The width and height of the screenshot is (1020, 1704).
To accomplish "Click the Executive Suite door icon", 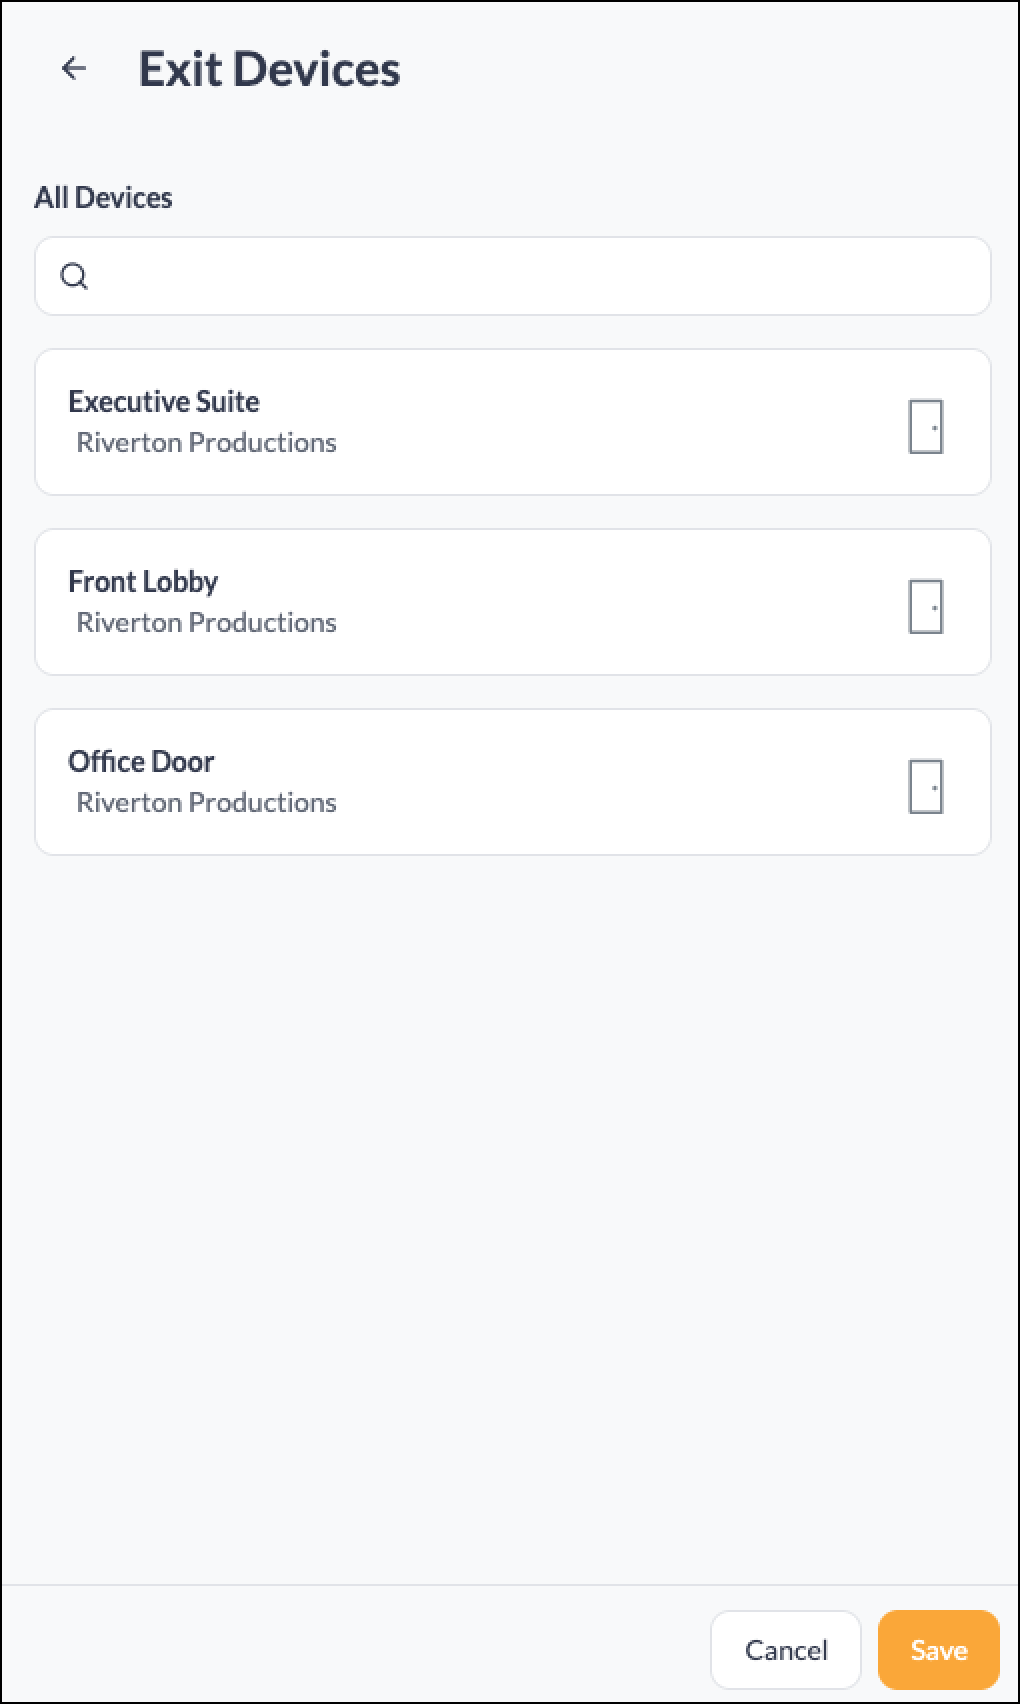I will (x=926, y=427).
